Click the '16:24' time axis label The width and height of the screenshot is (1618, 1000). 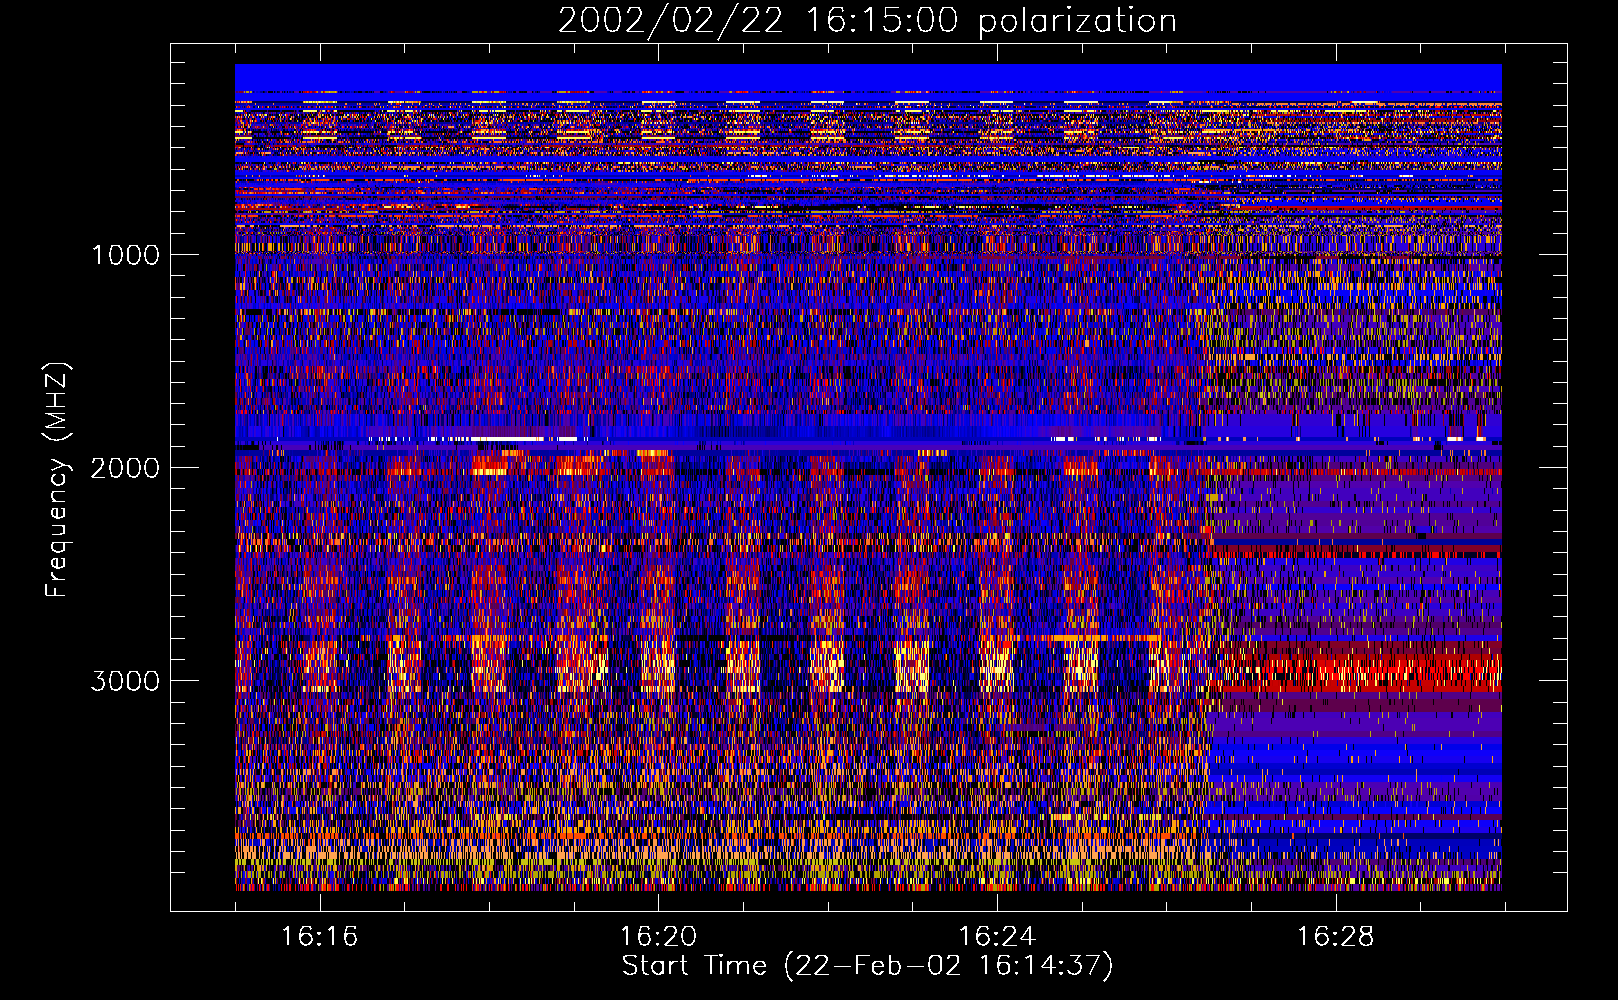996,937
